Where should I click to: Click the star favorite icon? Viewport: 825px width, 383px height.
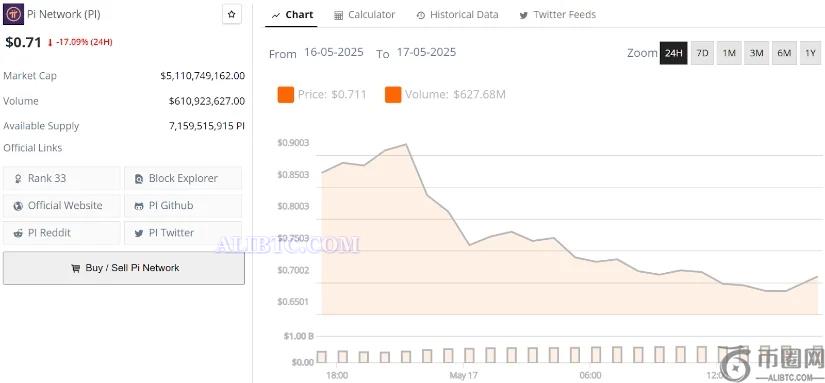[x=232, y=15]
